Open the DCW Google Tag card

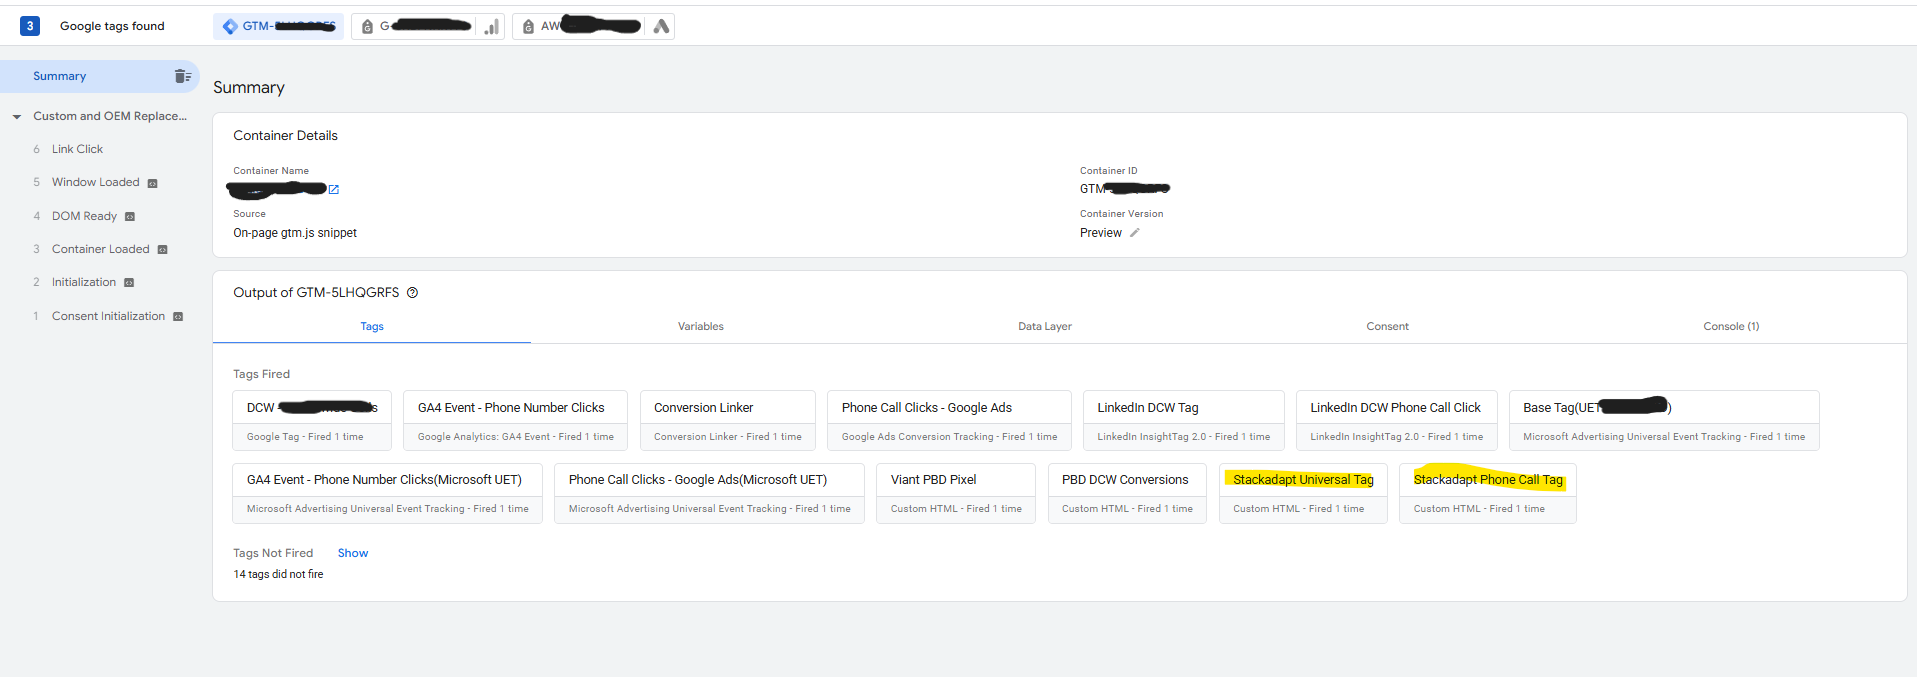(312, 420)
